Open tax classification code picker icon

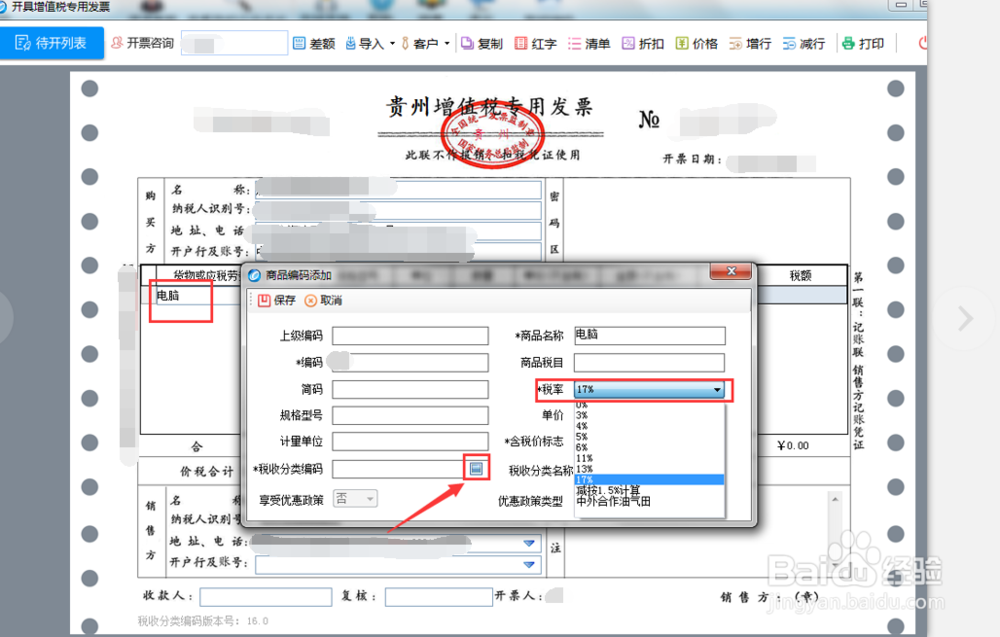[476, 469]
